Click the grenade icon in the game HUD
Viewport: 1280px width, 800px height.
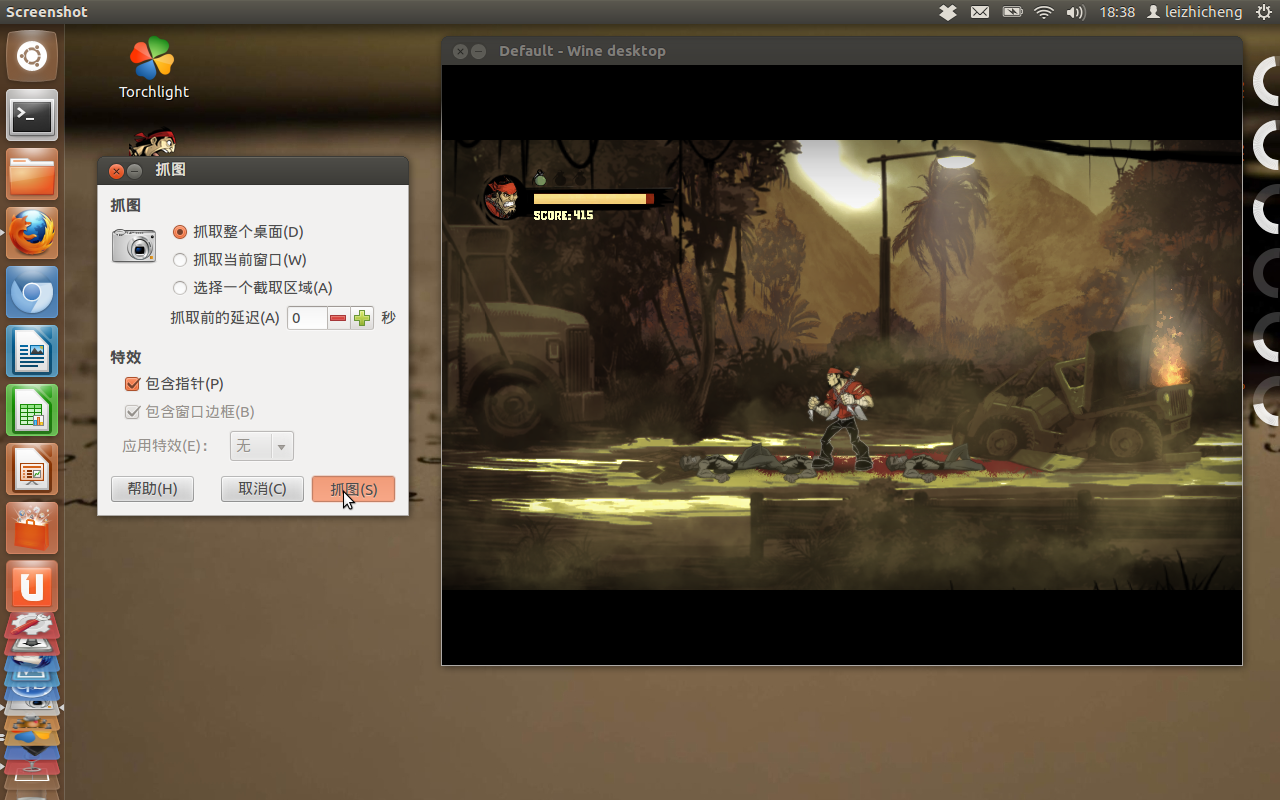tap(540, 179)
